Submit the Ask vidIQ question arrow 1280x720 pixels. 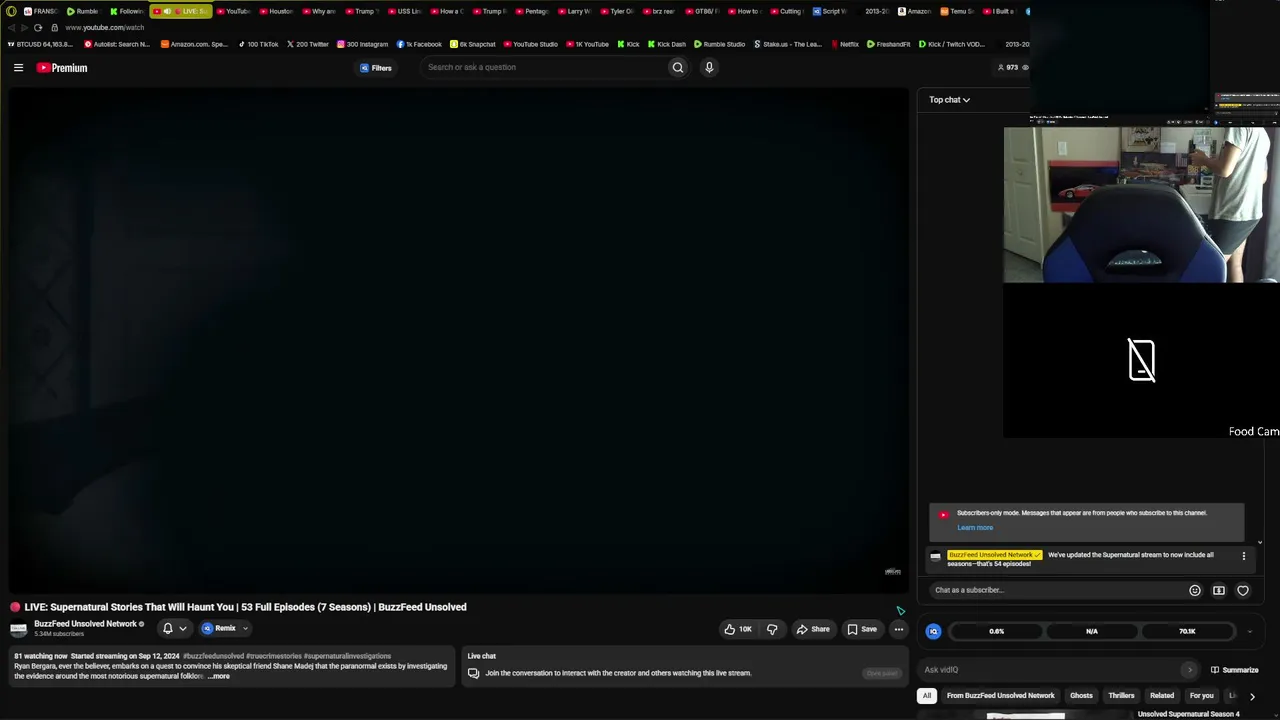pyautogui.click(x=1189, y=670)
